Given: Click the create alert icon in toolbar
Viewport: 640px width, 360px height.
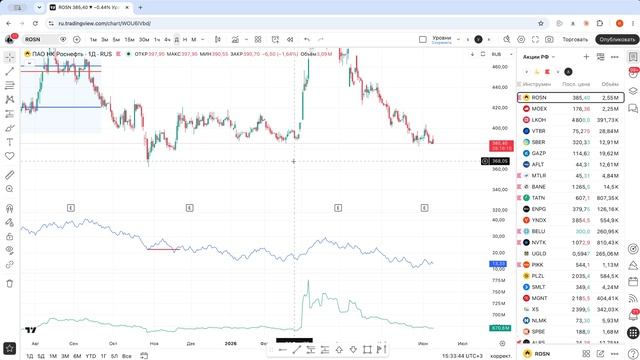Looking at the screenshot, I should pyautogui.click(x=276, y=40).
